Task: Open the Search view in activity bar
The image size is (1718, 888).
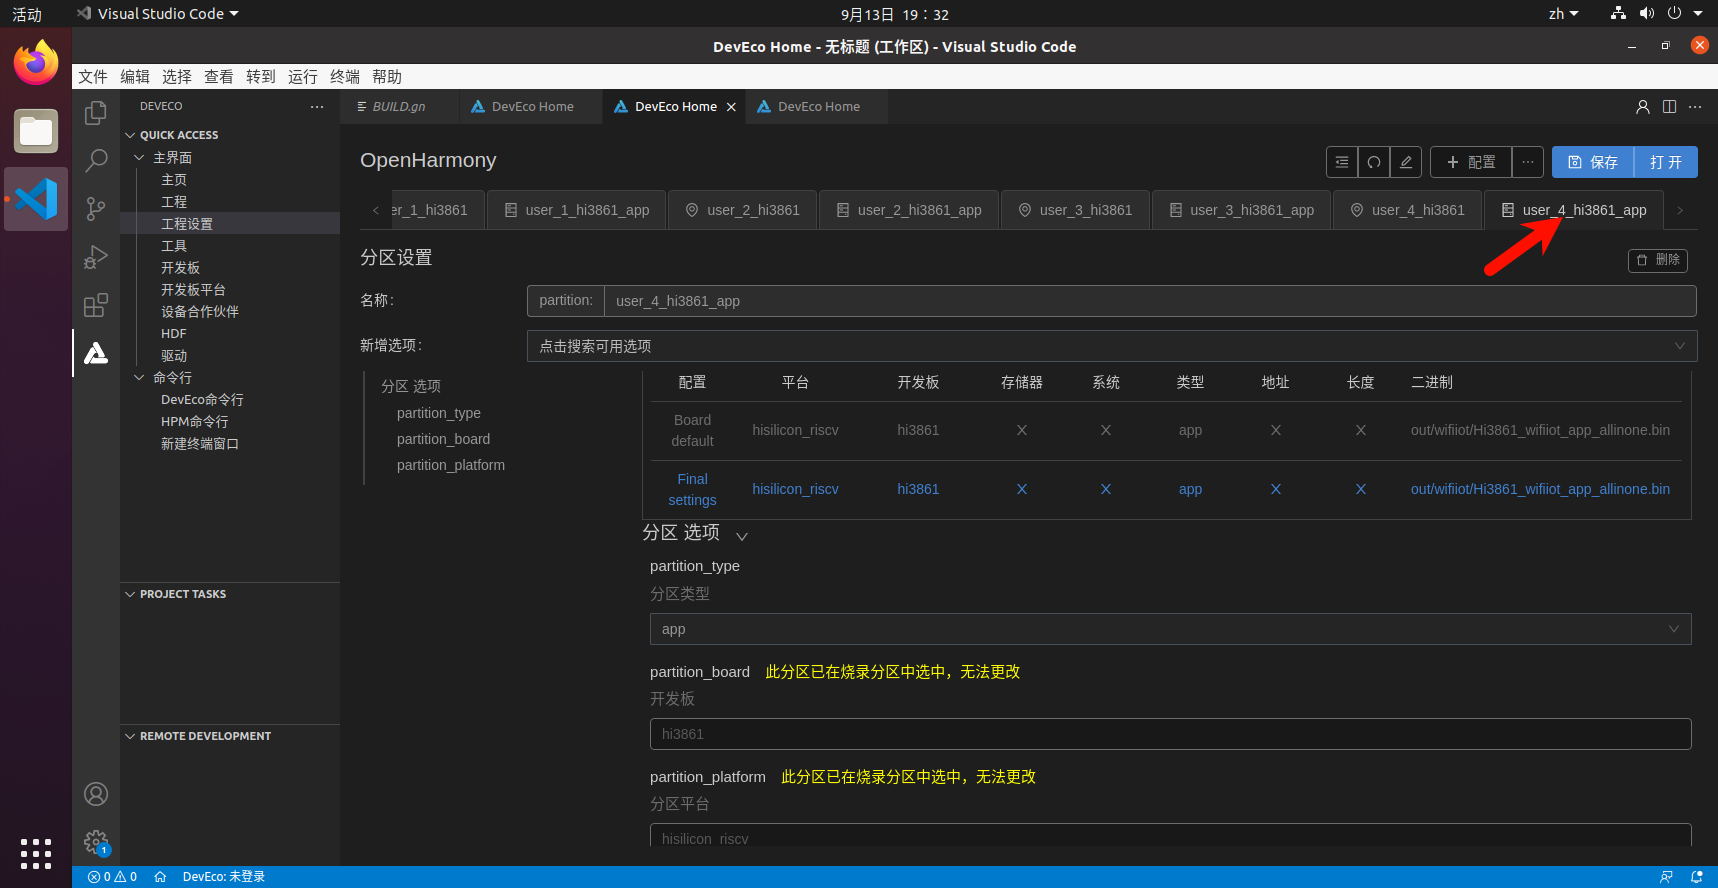Action: [96, 160]
